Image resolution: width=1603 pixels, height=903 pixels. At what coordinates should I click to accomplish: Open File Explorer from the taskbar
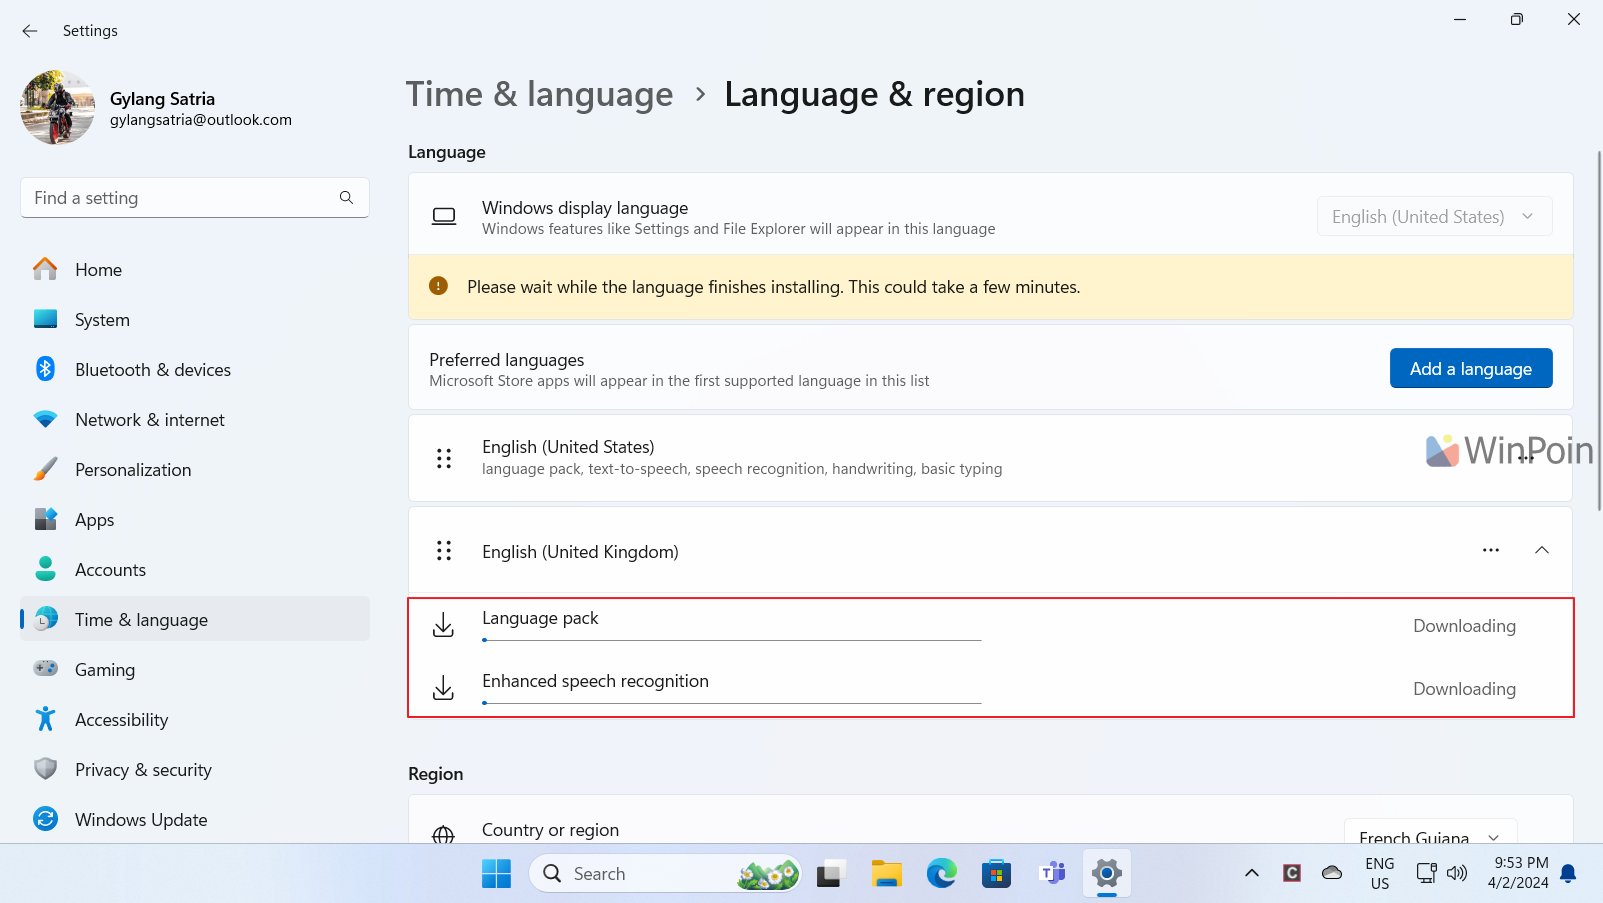[886, 874]
